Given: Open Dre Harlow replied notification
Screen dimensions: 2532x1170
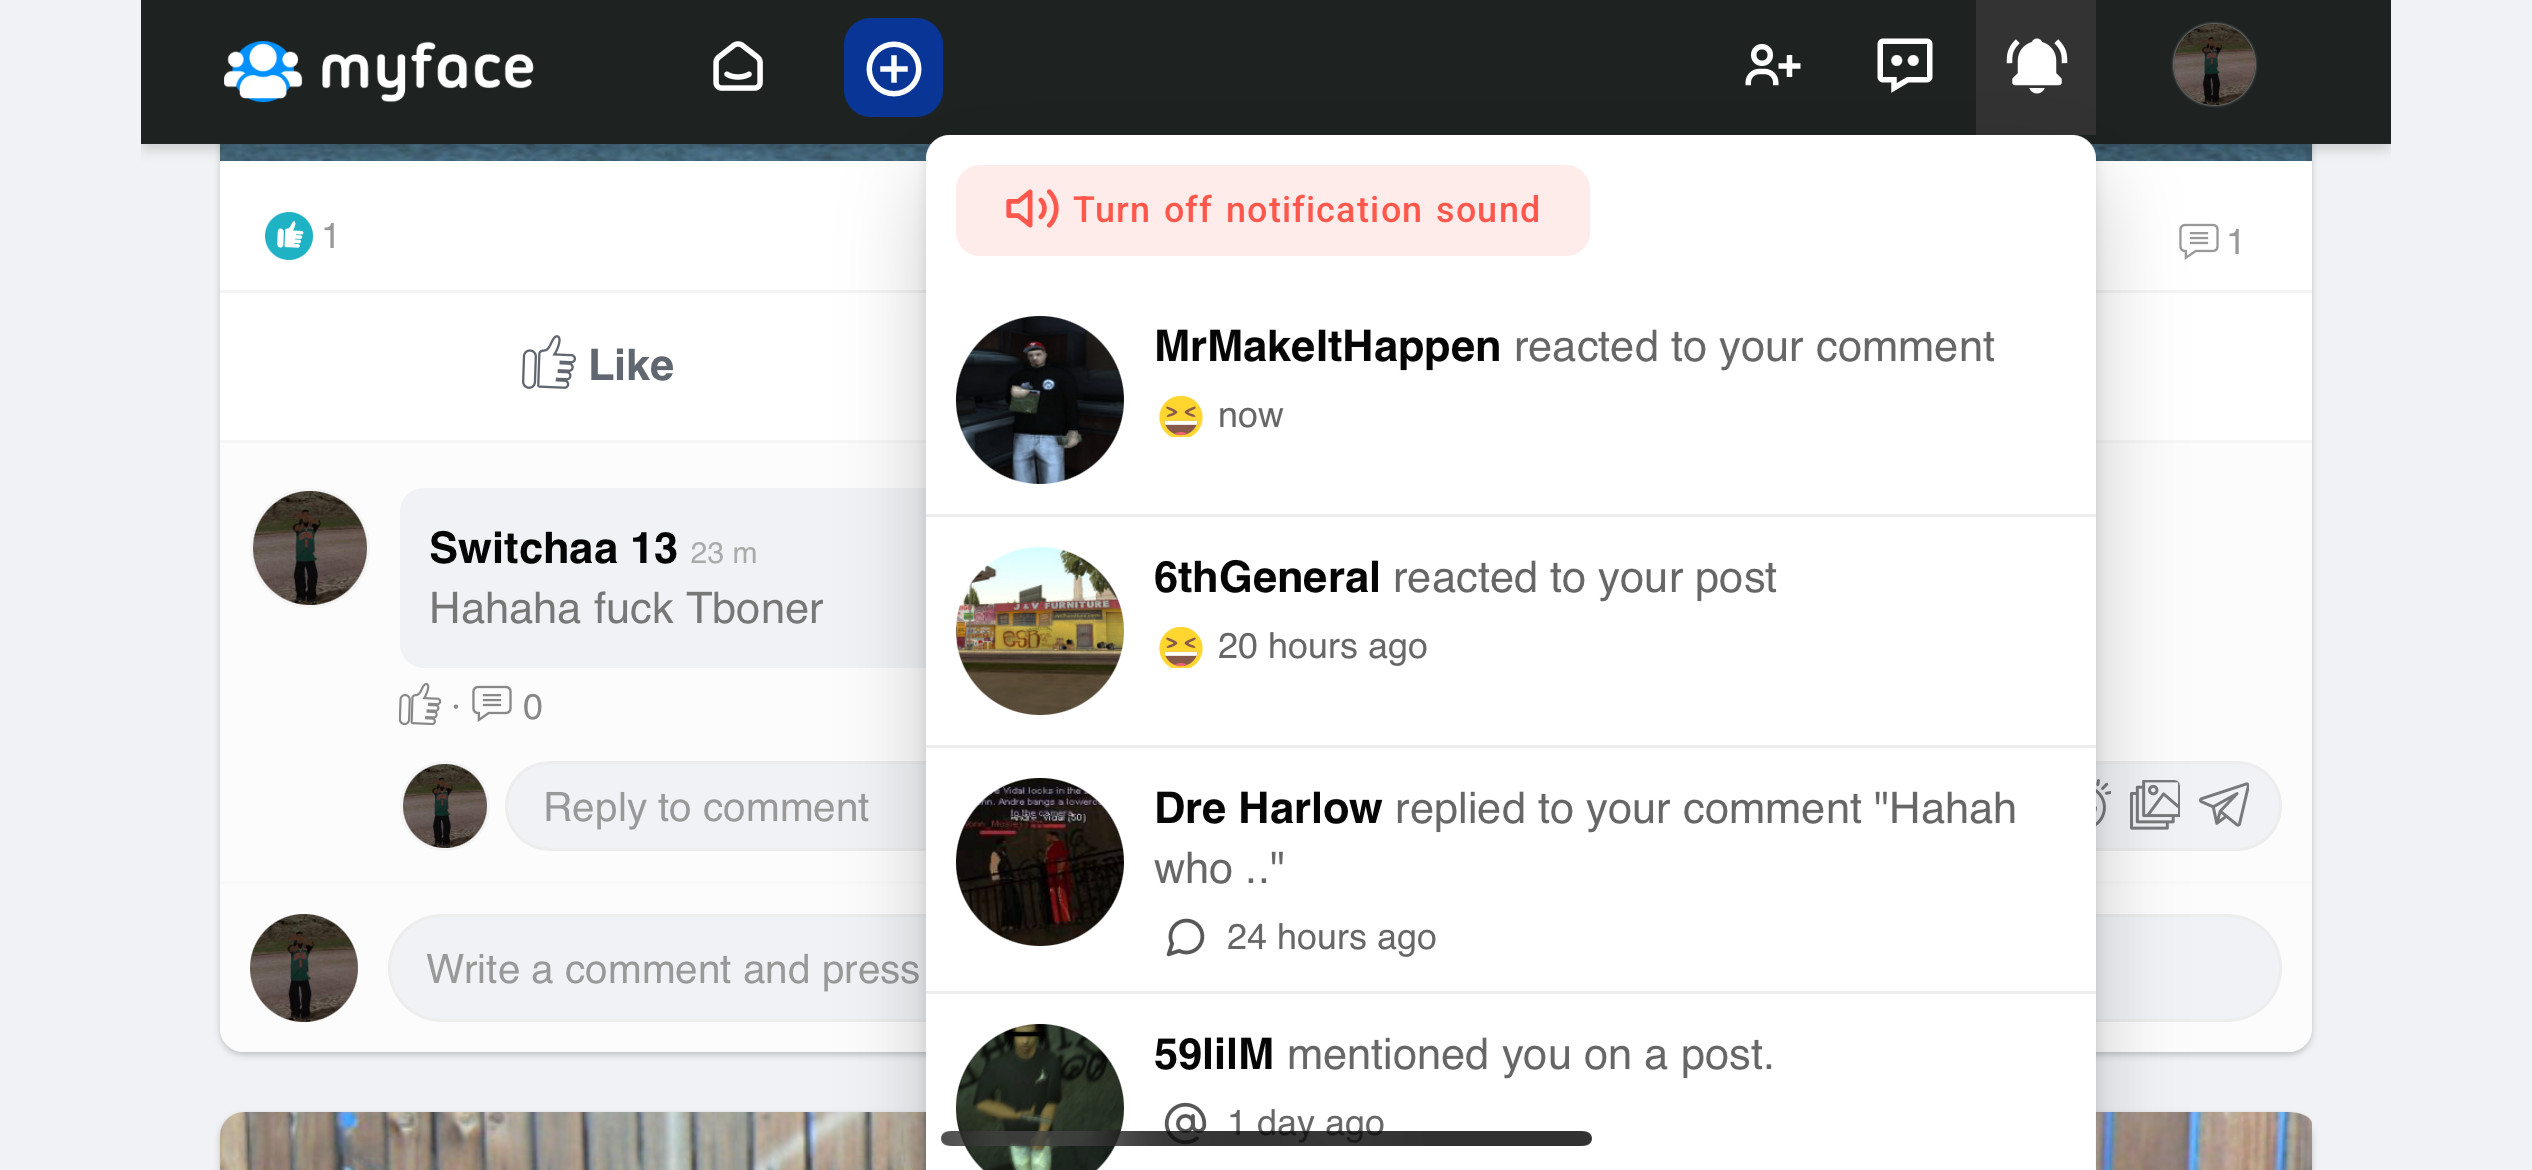Looking at the screenshot, I should [x=1510, y=869].
